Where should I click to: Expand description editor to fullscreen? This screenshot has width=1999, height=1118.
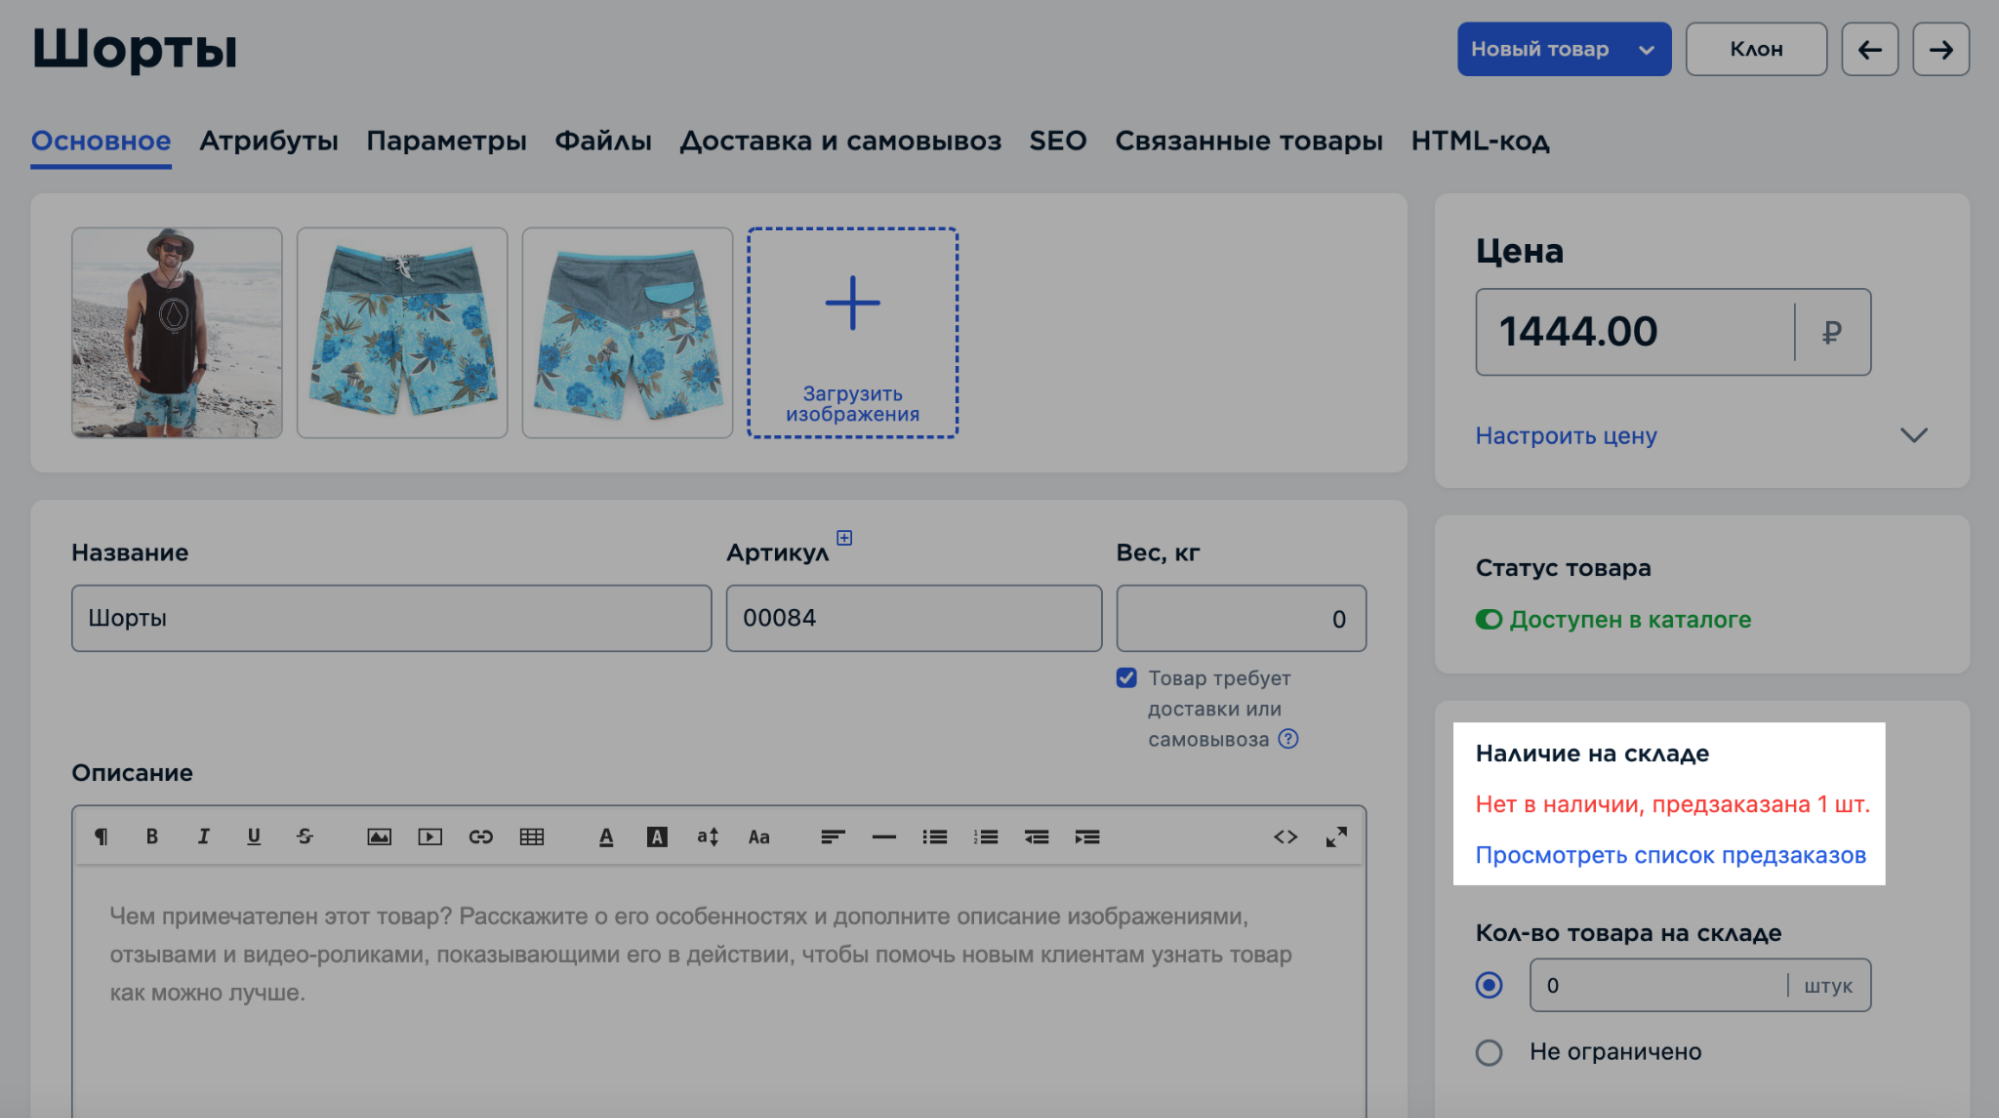coord(1337,837)
